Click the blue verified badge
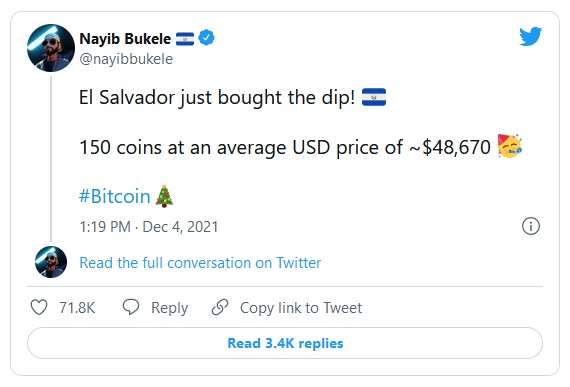 [x=206, y=38]
